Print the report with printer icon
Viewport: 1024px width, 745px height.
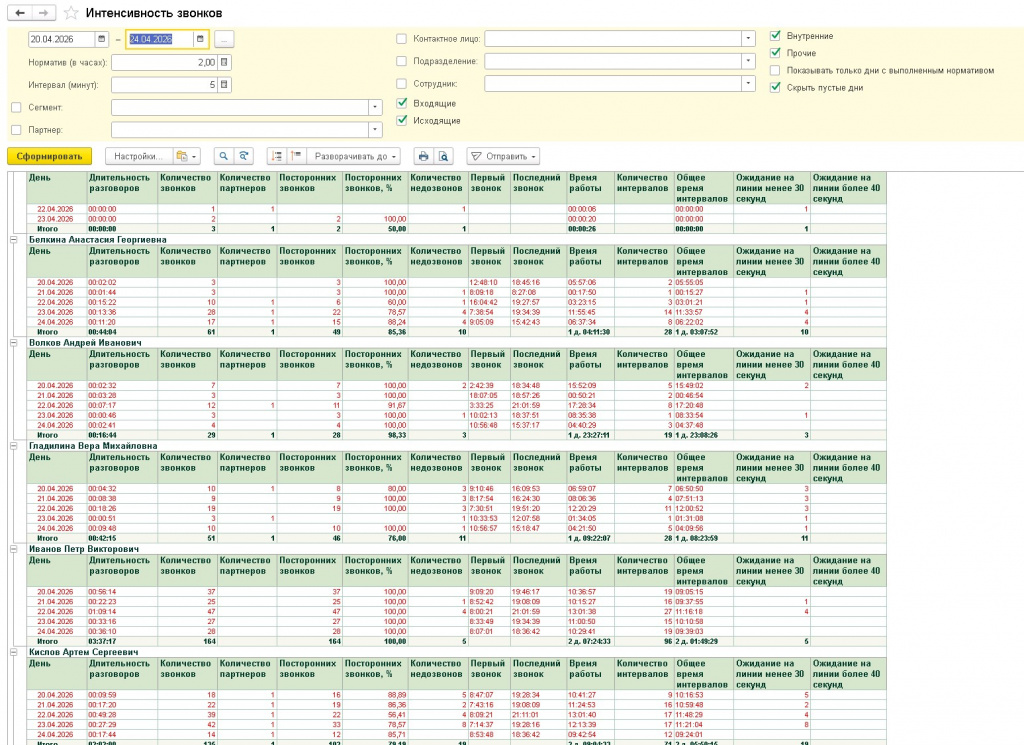click(424, 156)
